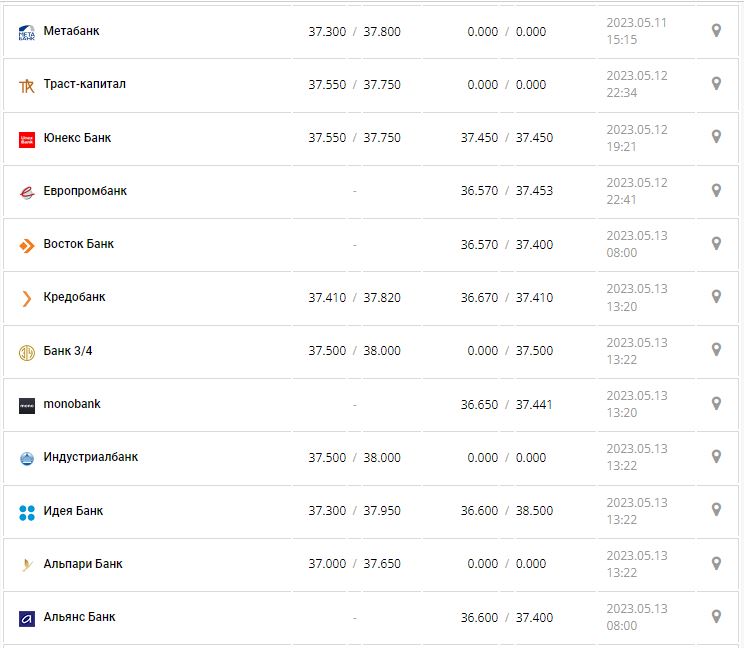
Task: Click the Метабанк logo icon
Action: [x=27, y=33]
